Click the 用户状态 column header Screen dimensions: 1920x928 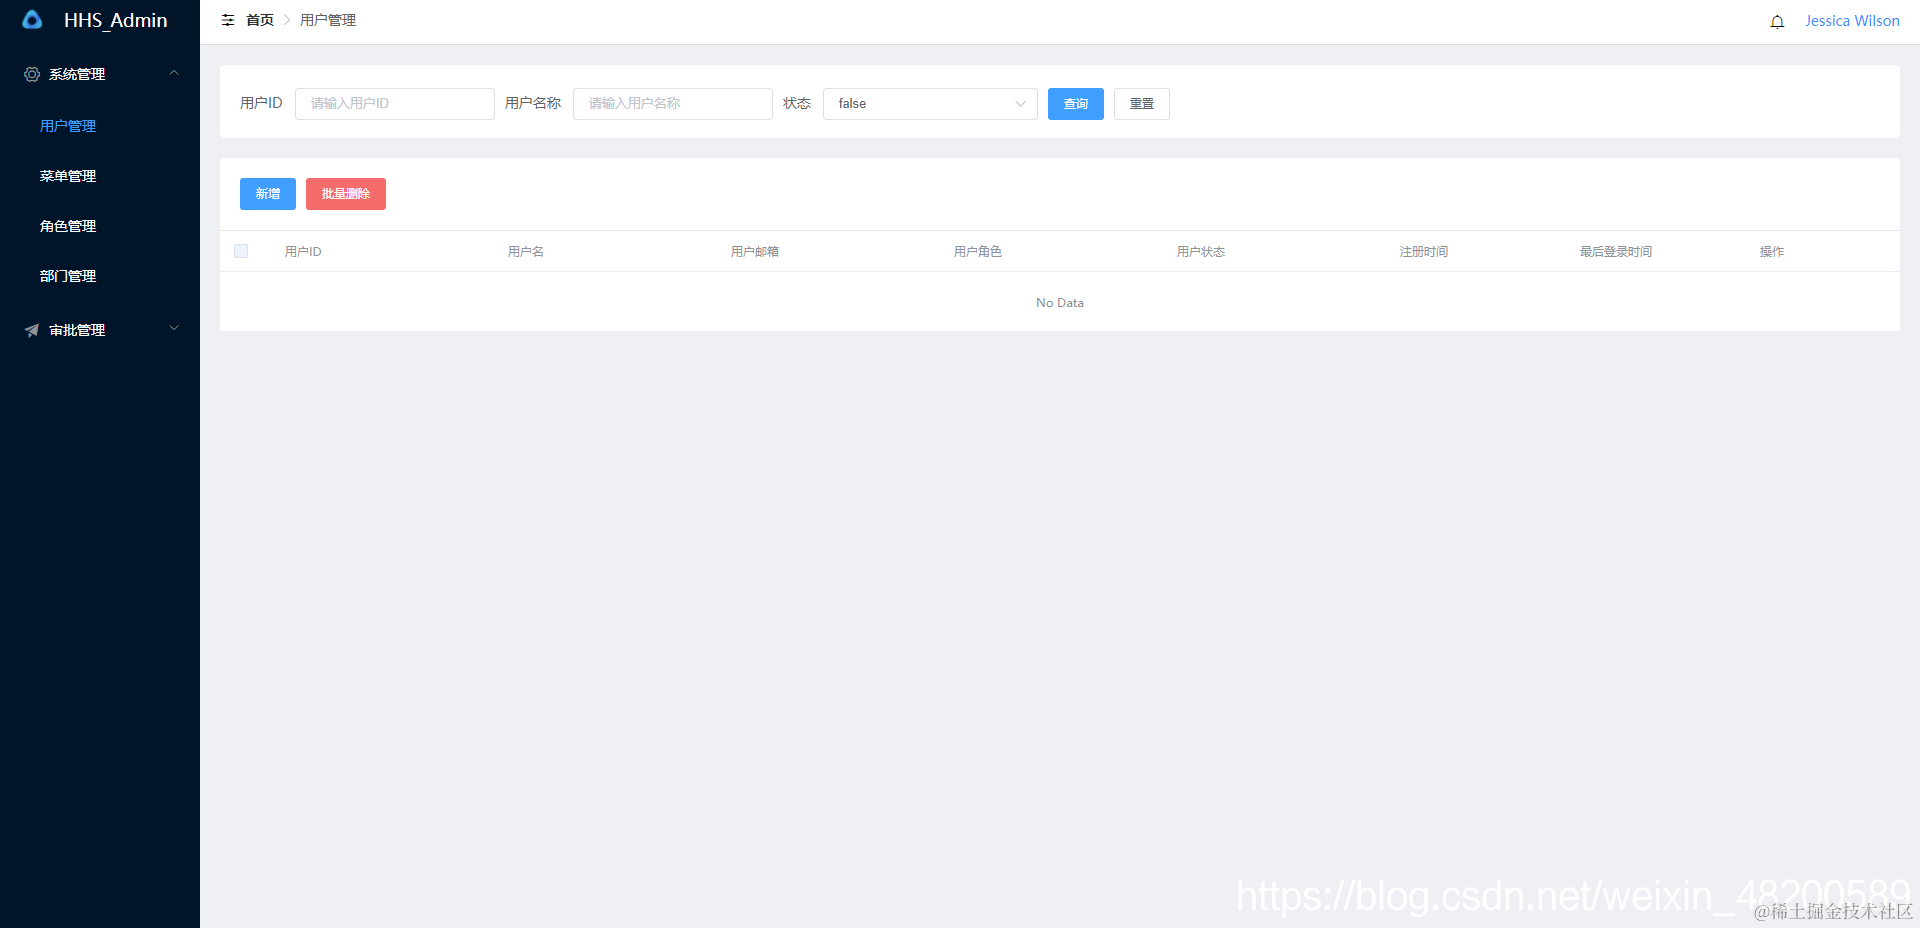pyautogui.click(x=1201, y=252)
